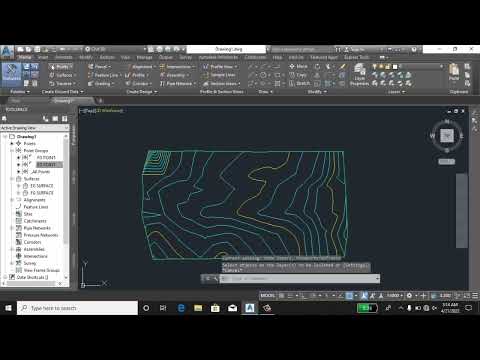Select Pipe Networks node in Prospector tree
This screenshot has width=480, height=360.
click(x=37, y=228)
